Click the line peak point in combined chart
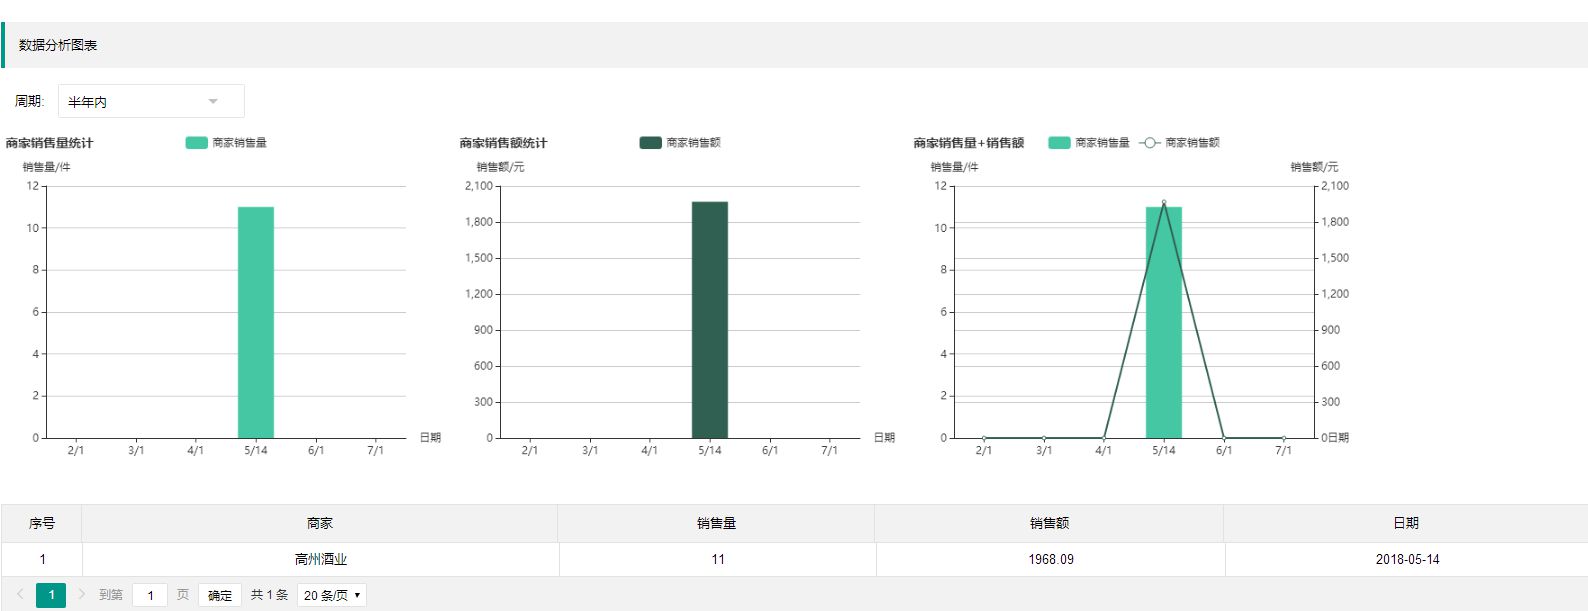 pos(1164,203)
